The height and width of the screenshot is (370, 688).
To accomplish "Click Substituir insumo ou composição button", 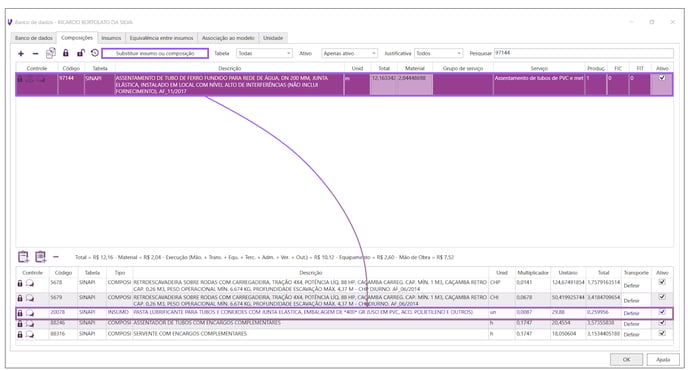I will (155, 53).
